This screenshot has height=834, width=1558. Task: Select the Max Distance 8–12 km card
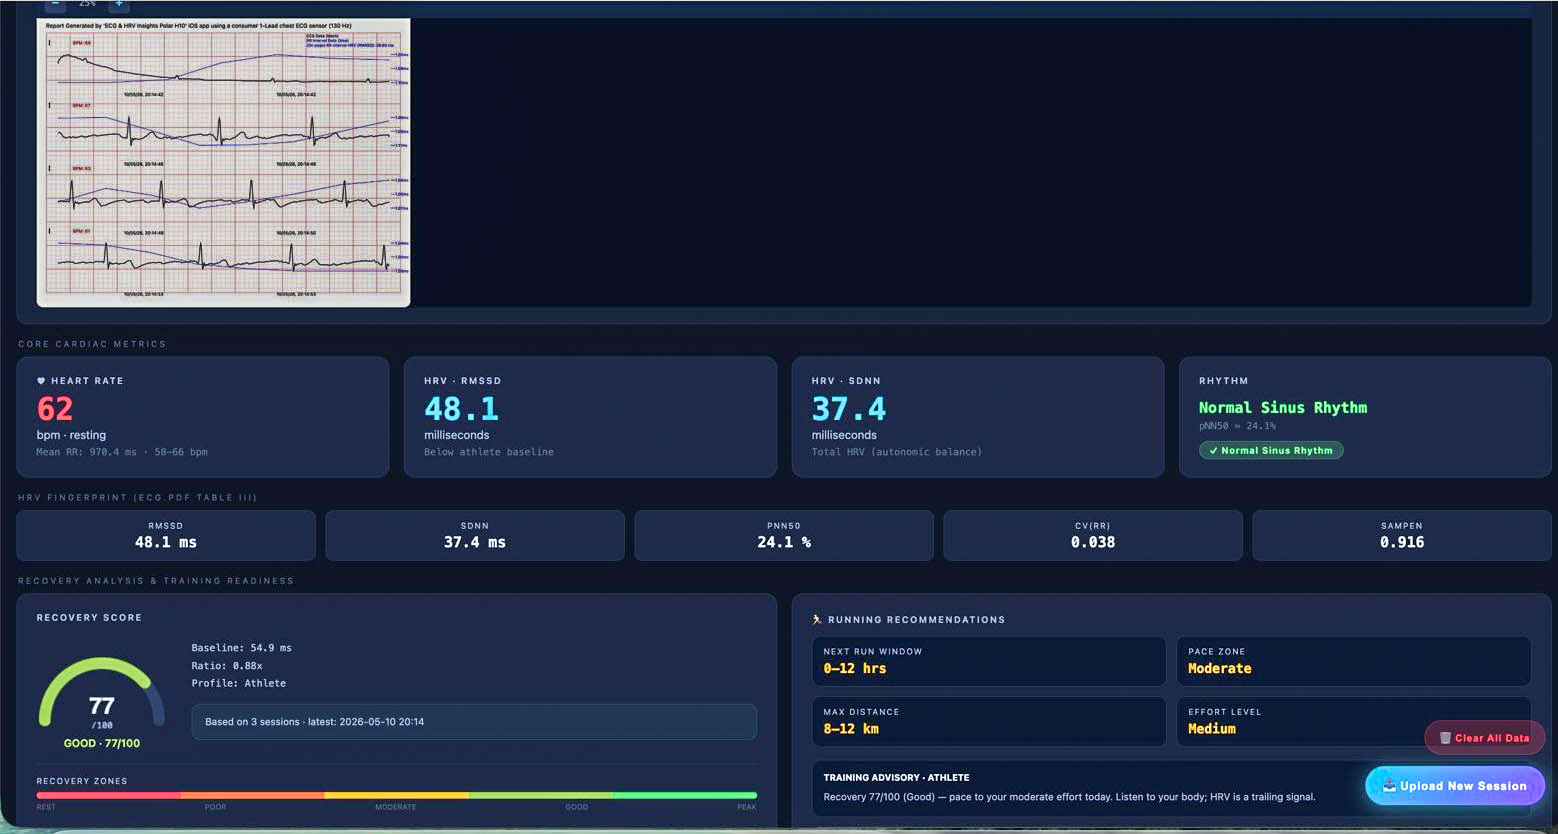989,722
